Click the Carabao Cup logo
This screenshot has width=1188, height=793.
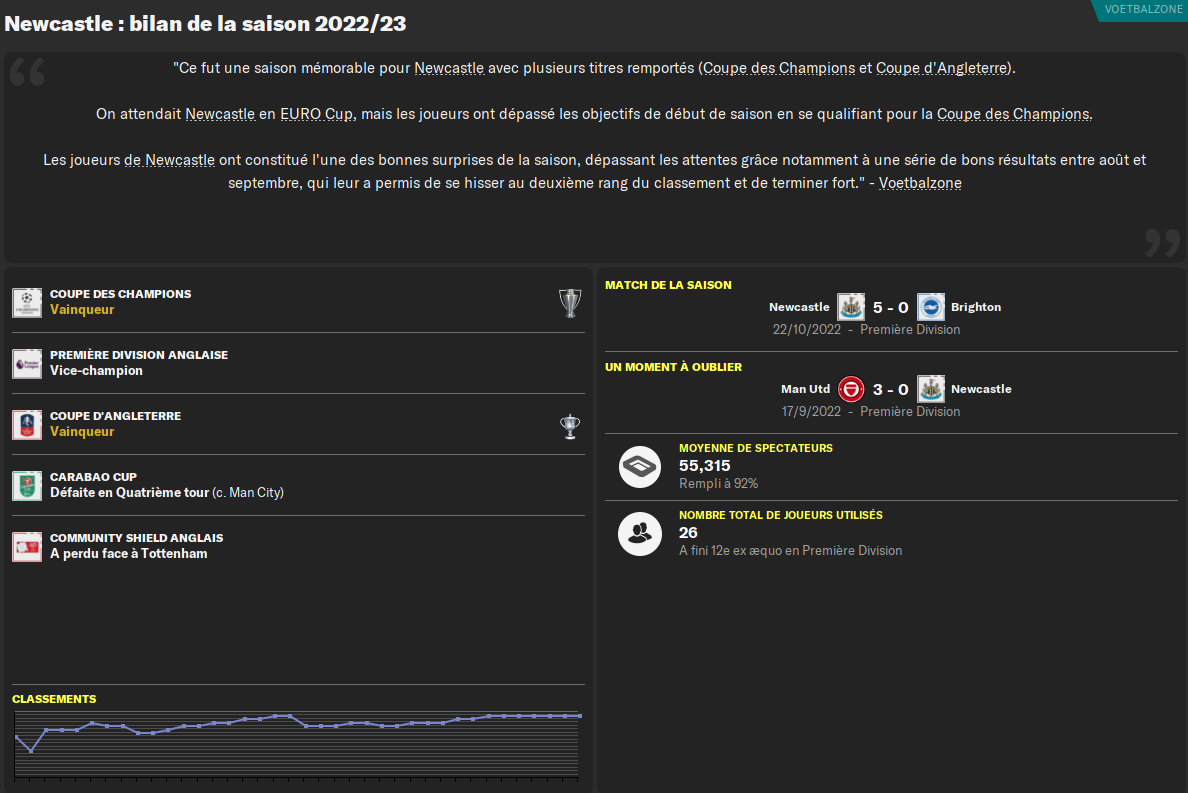tap(27, 485)
